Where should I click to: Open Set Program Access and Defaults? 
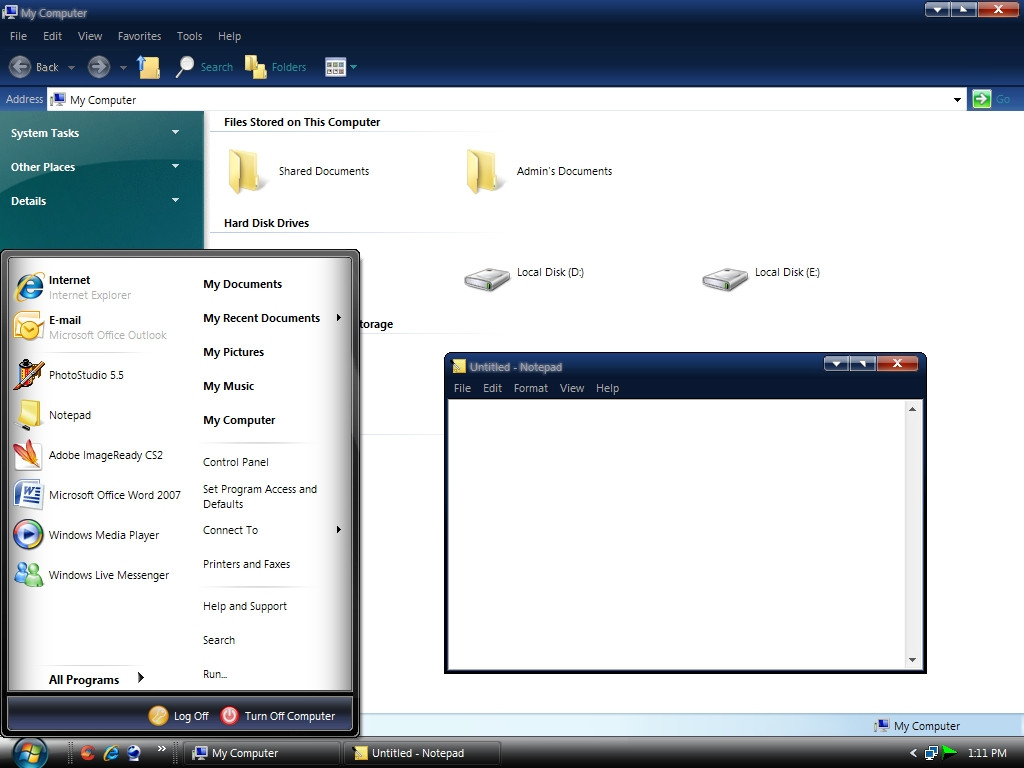260,496
